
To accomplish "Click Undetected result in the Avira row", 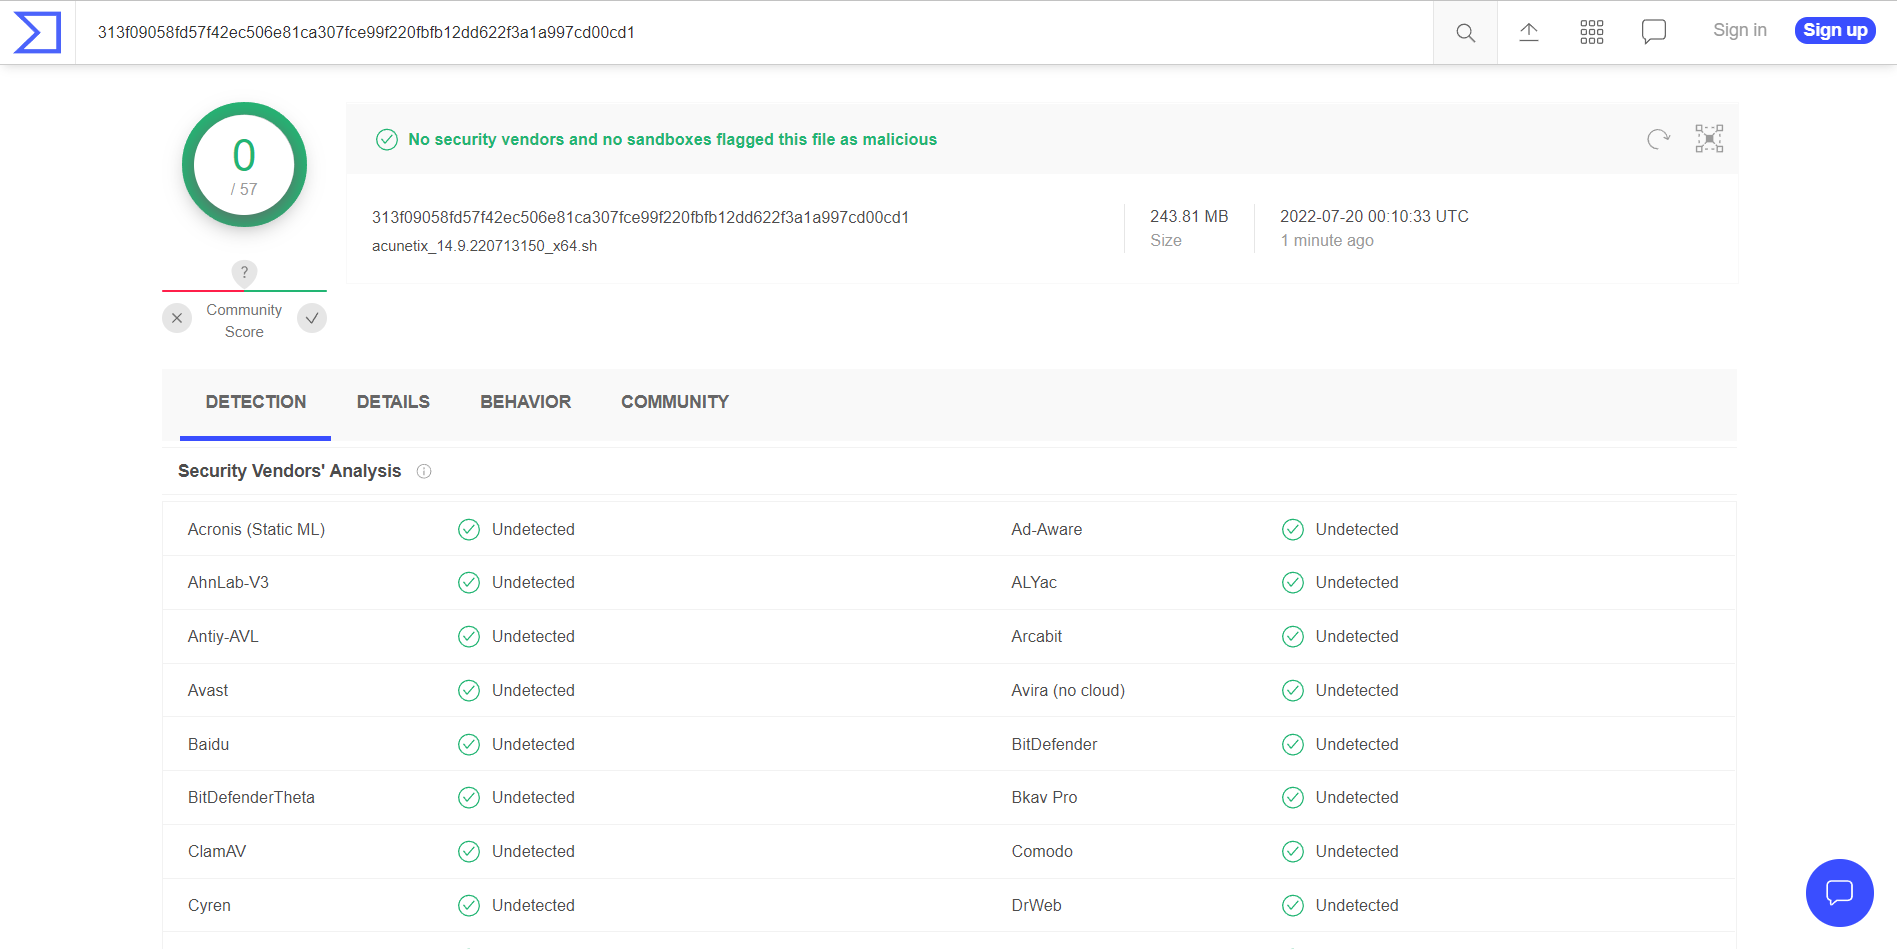I will tap(1357, 690).
